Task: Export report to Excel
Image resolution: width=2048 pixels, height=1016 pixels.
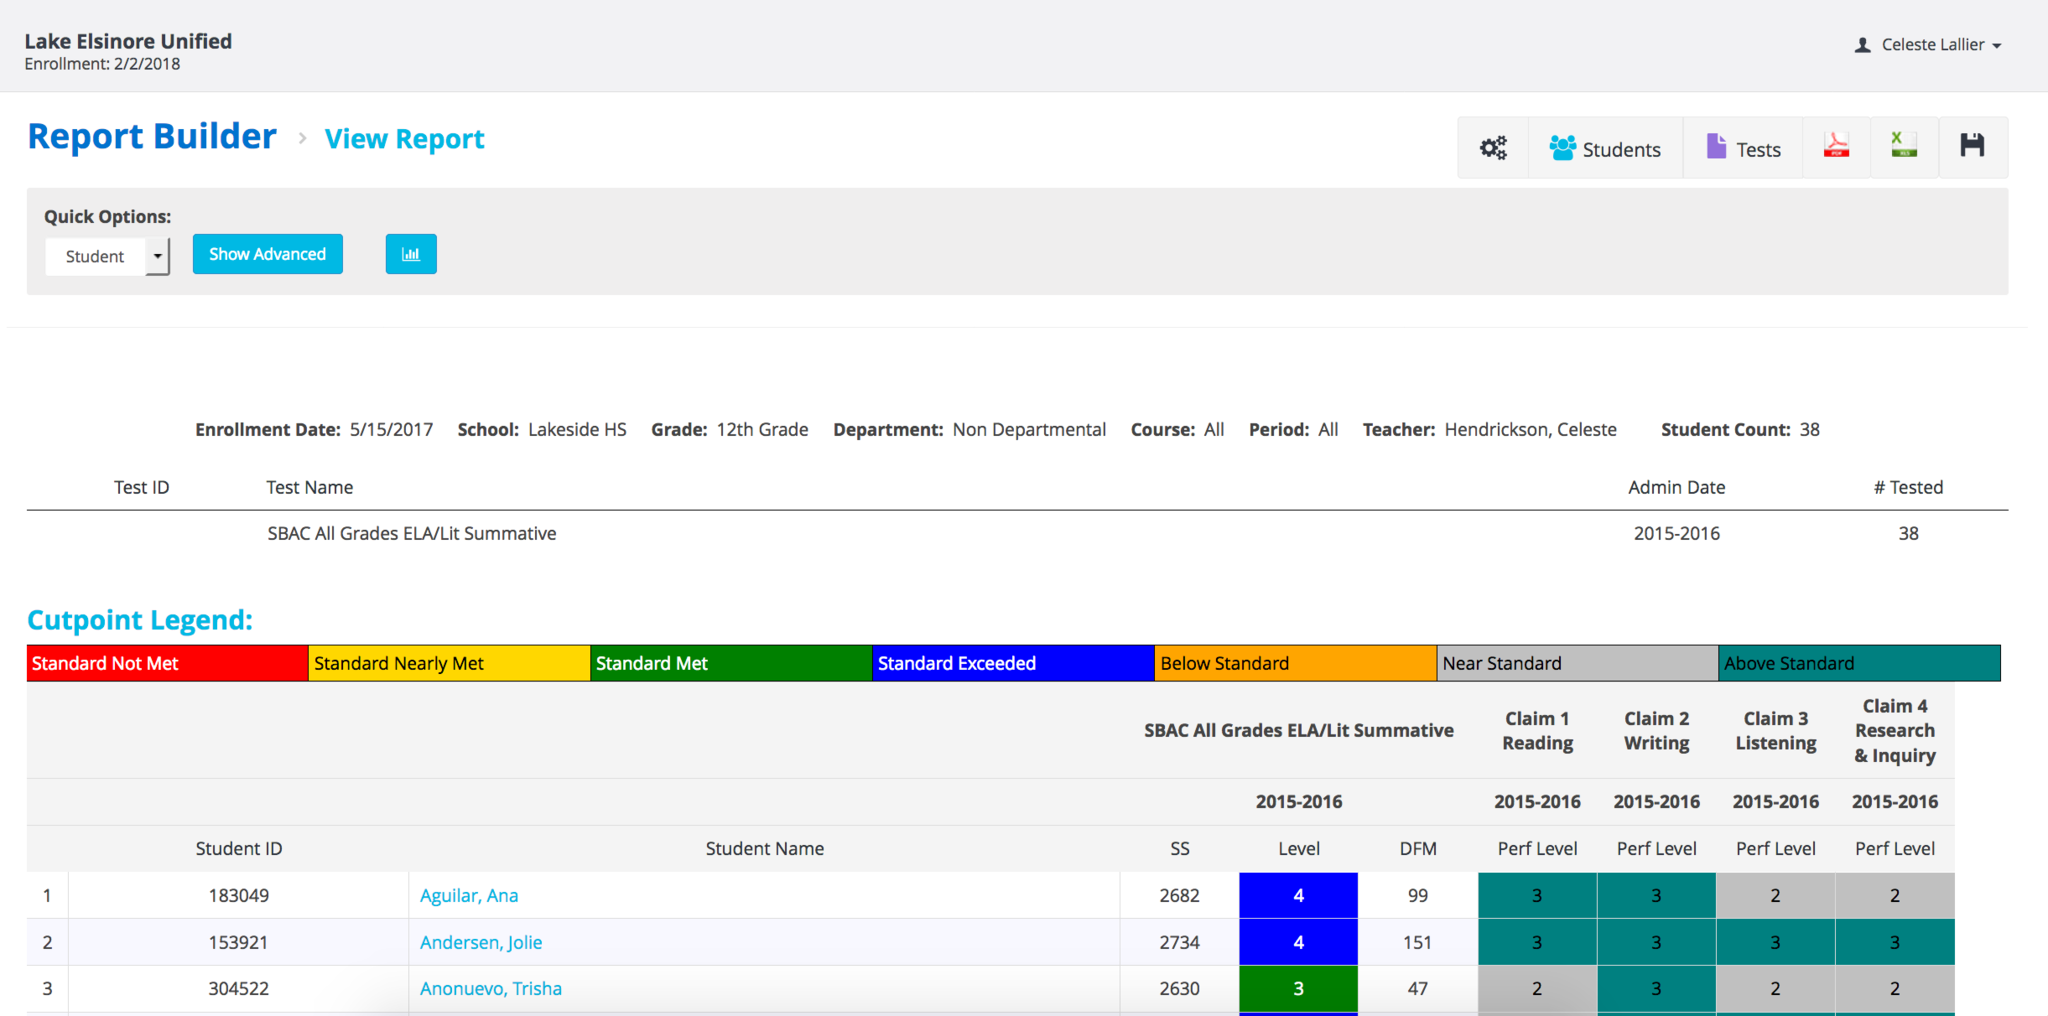Action: coord(1904,147)
